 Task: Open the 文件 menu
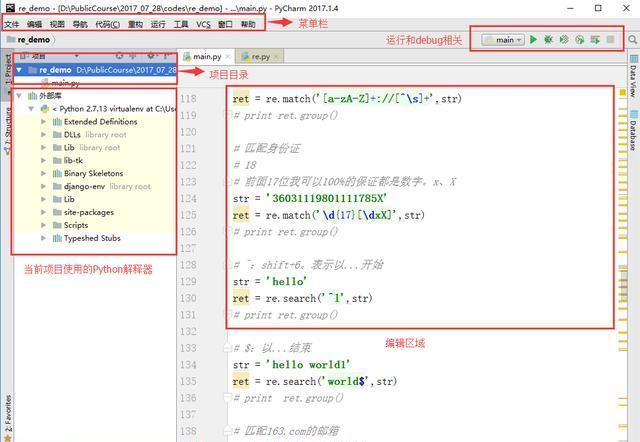tap(12, 24)
